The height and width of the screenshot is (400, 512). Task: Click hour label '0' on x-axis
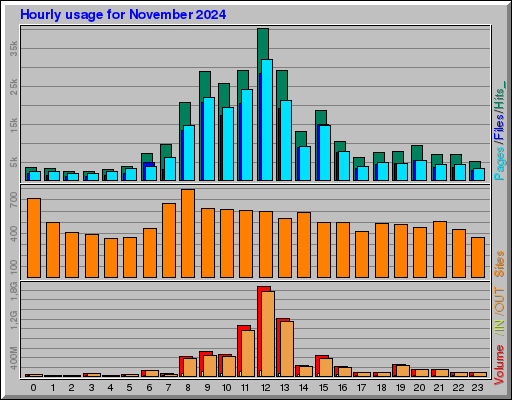click(33, 388)
